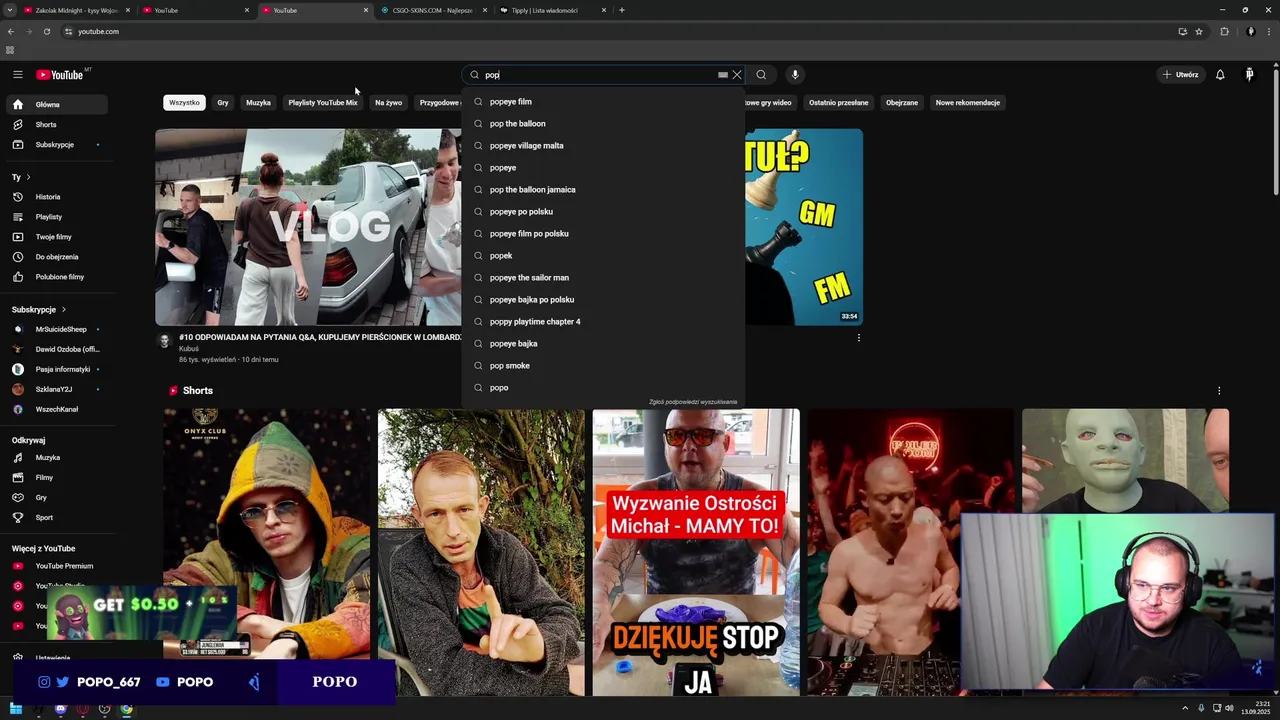The width and height of the screenshot is (1280, 720).
Task: Open YouTube Premium in the sidebar
Action: pos(57,566)
